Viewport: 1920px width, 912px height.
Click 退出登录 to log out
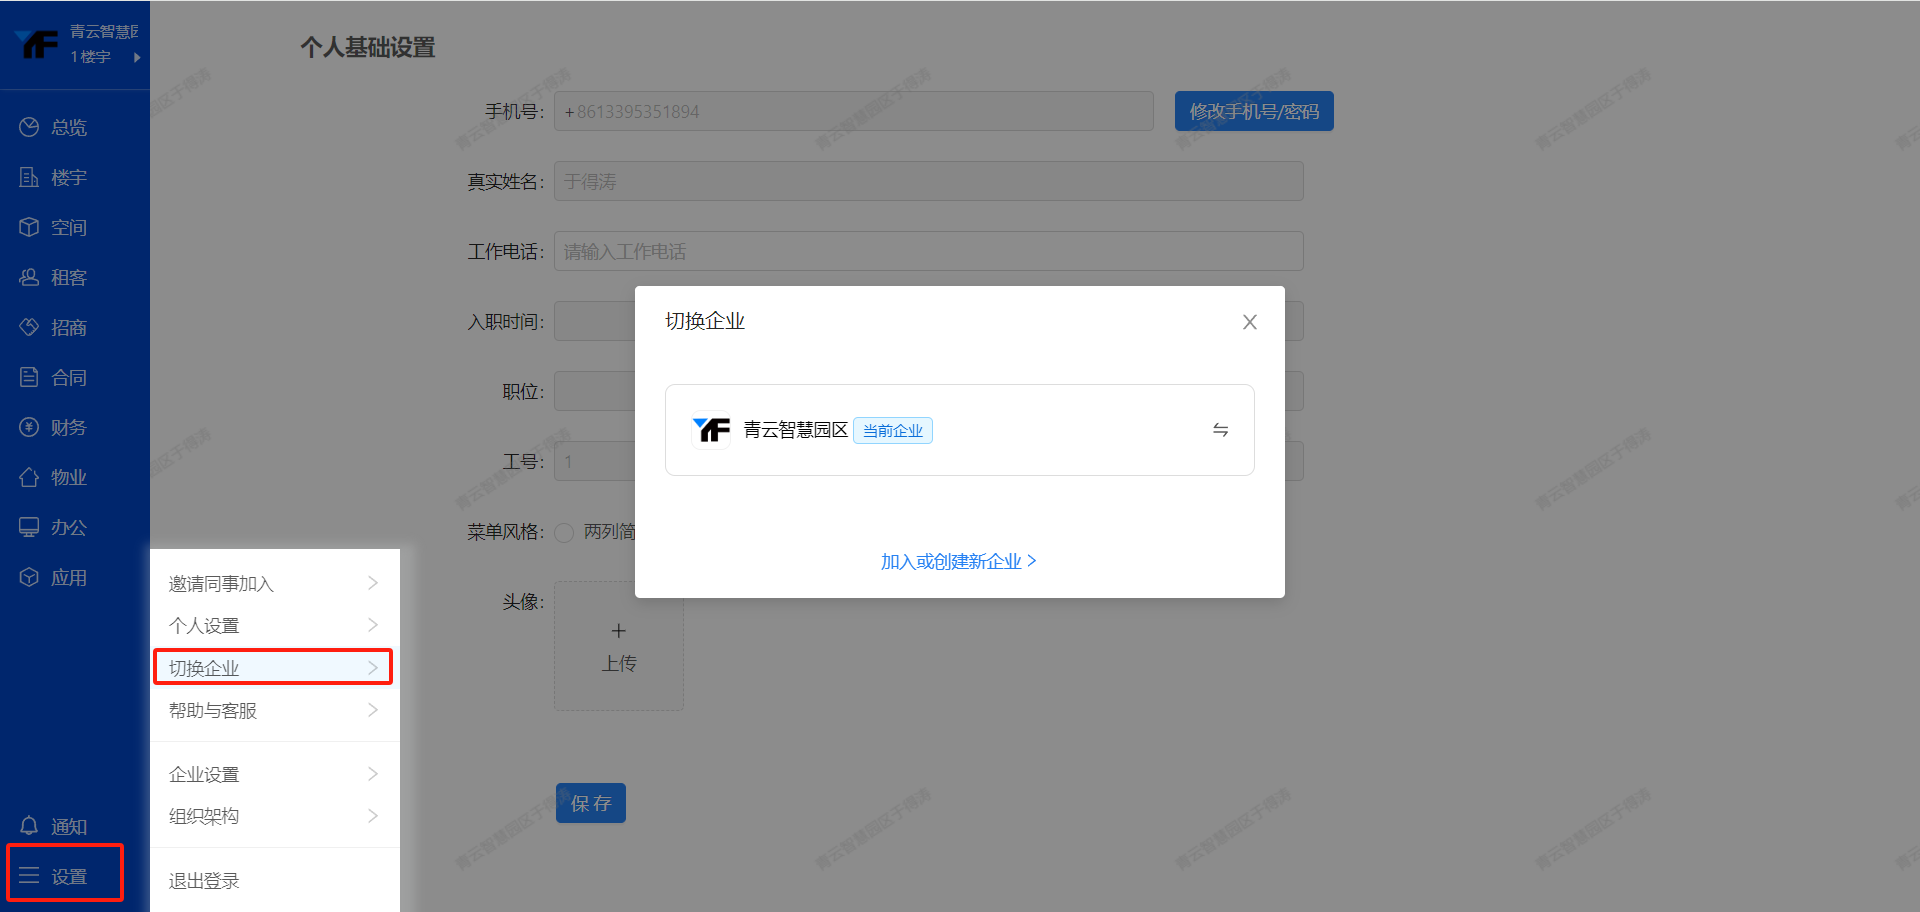point(205,880)
